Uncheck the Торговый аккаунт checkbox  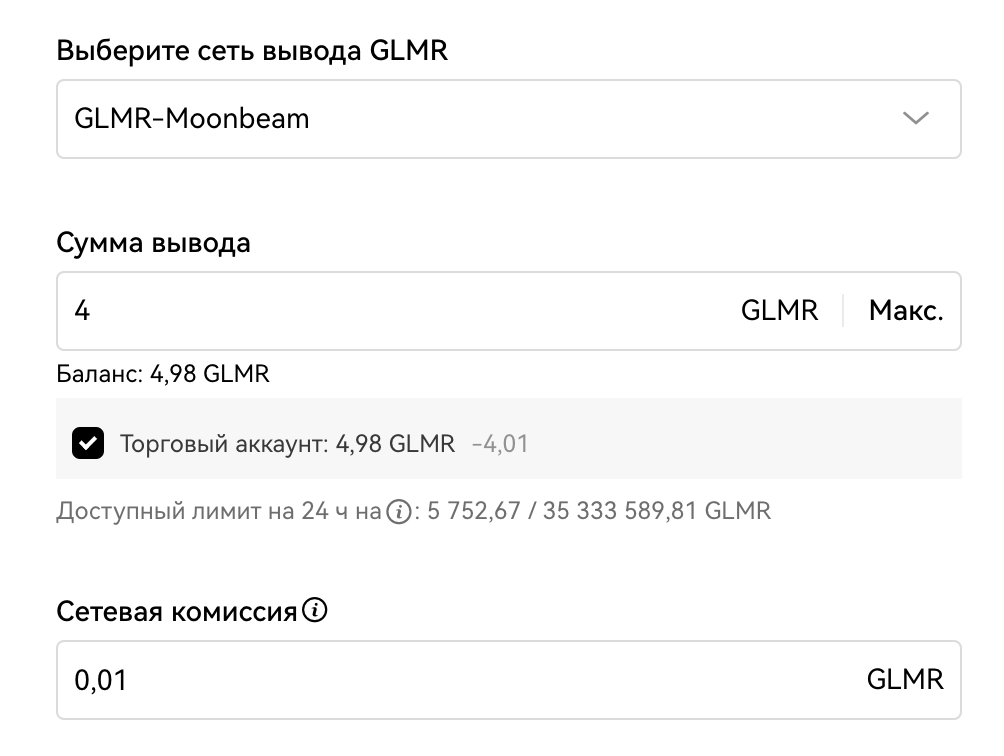[88, 443]
